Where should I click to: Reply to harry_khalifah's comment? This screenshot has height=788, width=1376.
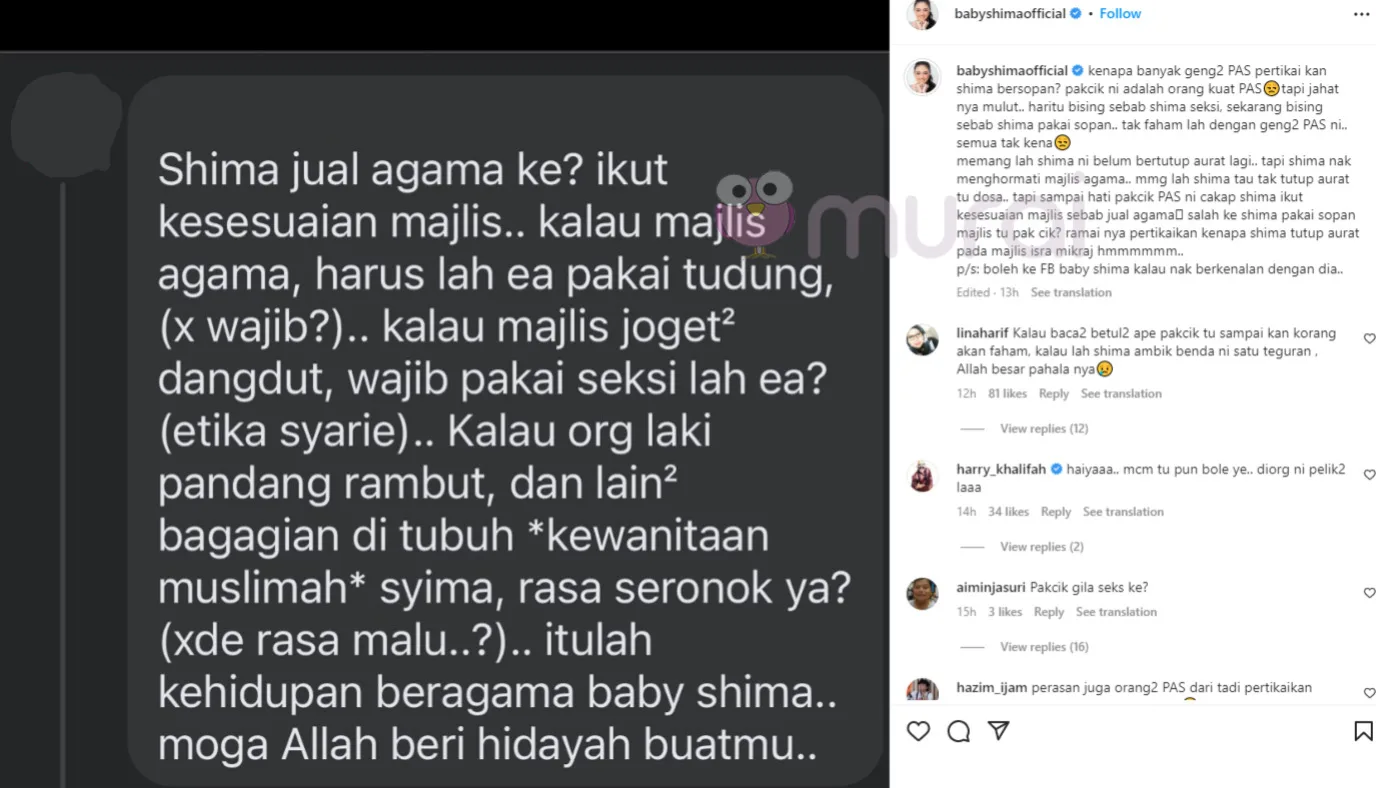(1056, 512)
